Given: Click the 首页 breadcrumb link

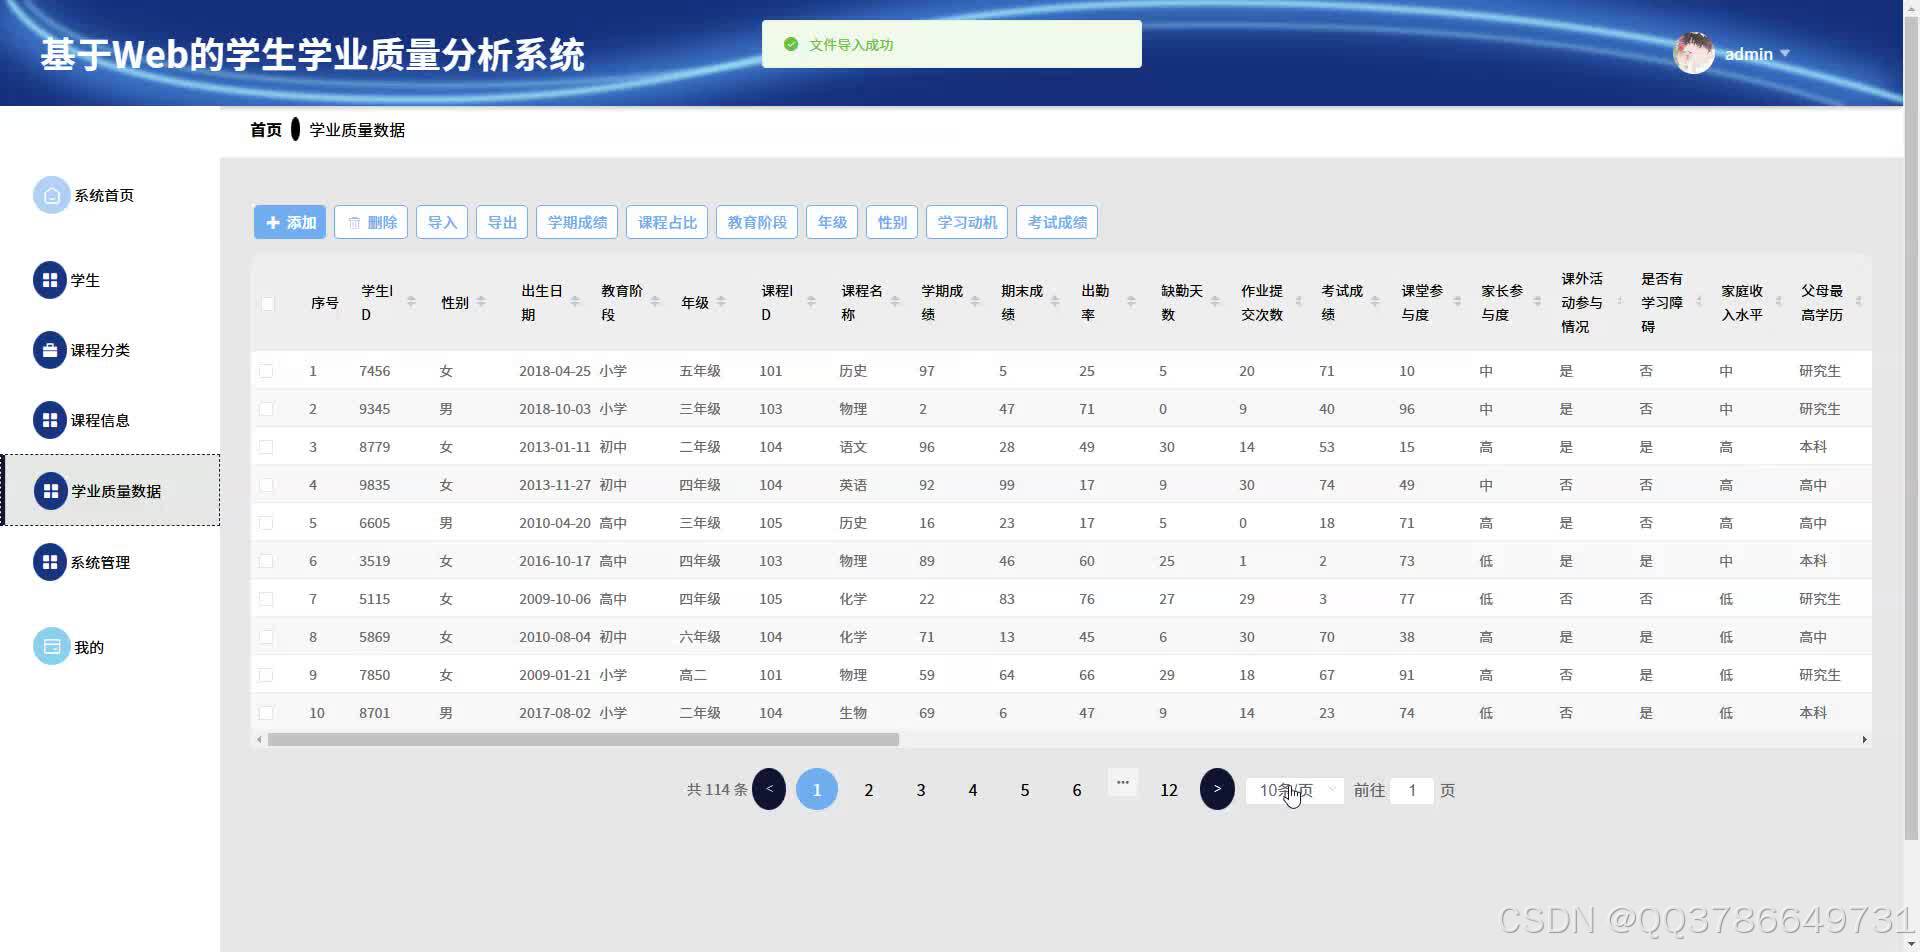Looking at the screenshot, I should (266, 130).
